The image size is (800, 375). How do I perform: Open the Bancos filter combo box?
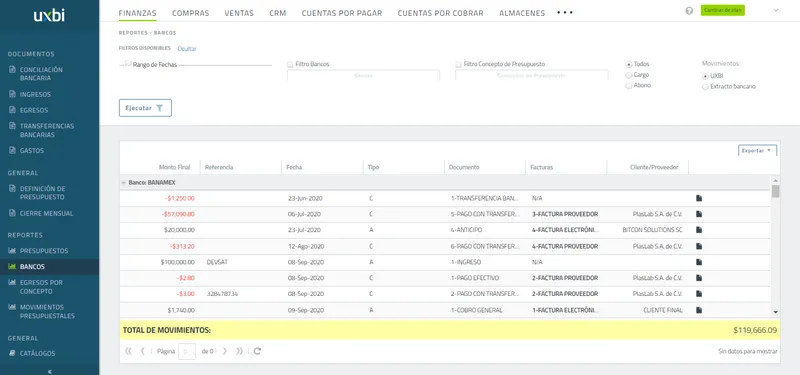tap(363, 75)
